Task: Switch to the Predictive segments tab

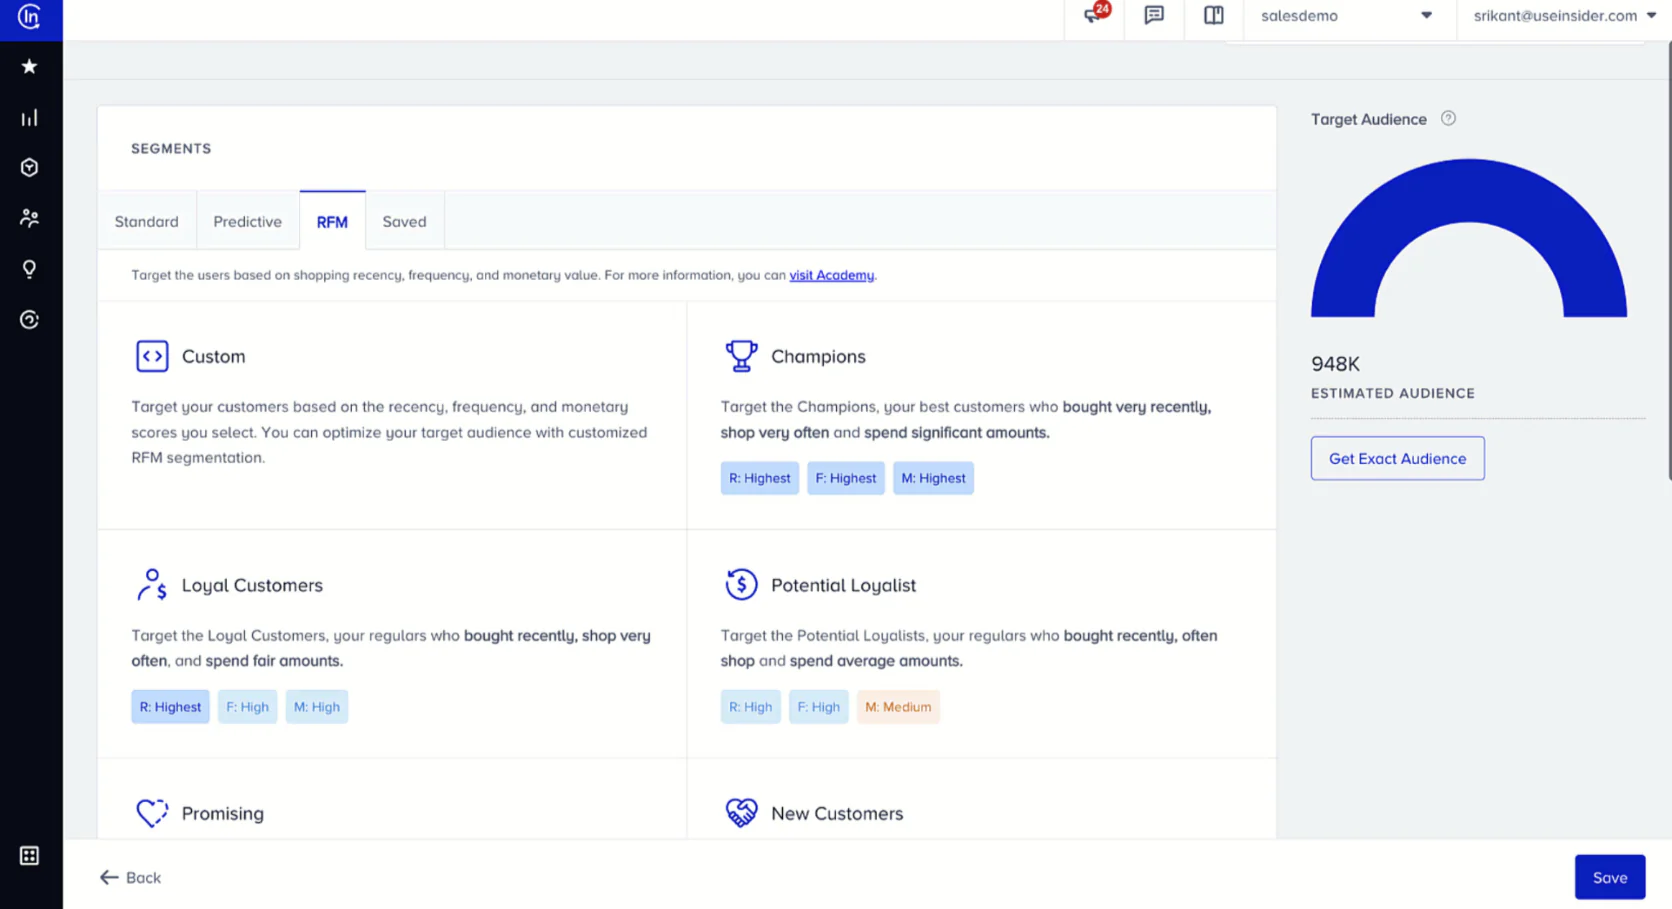Action: point(247,222)
